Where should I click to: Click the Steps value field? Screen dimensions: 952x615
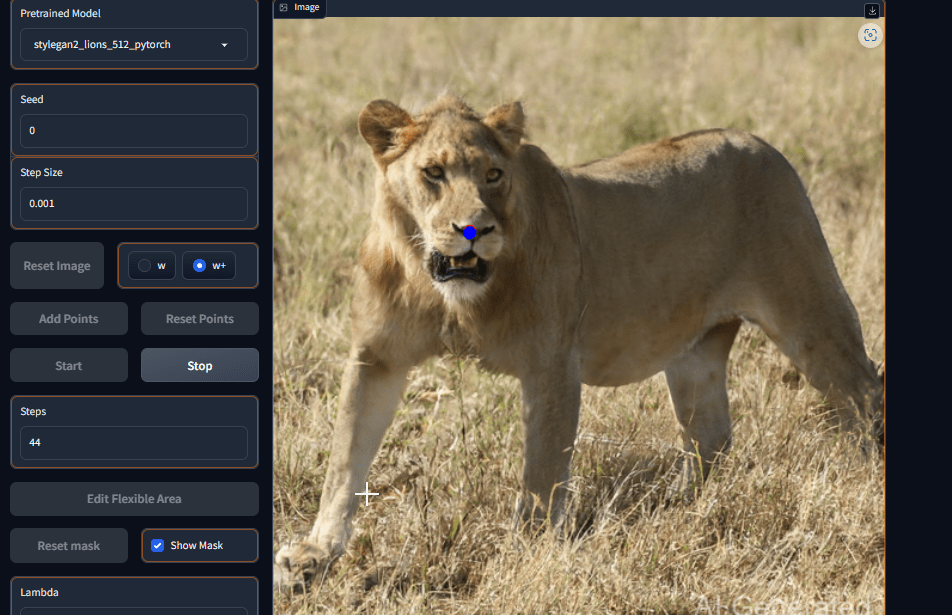point(134,443)
